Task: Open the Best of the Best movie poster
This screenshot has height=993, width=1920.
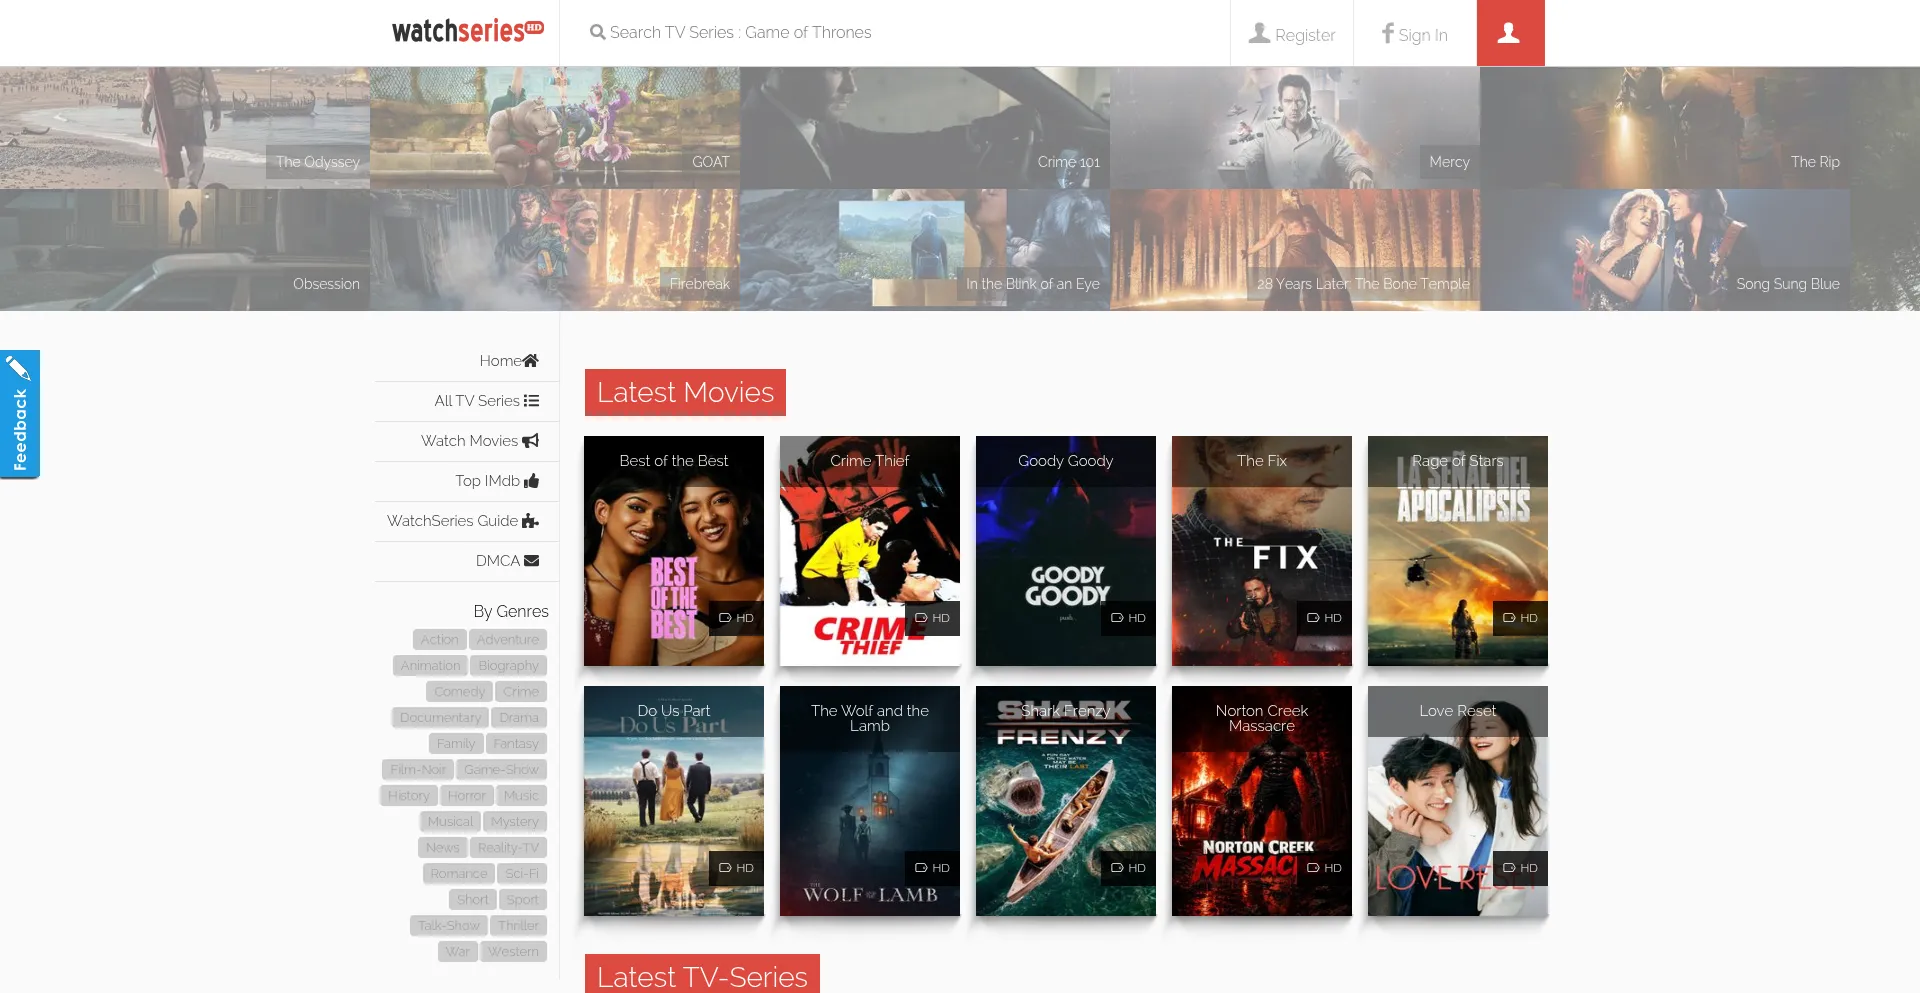Action: 674,551
